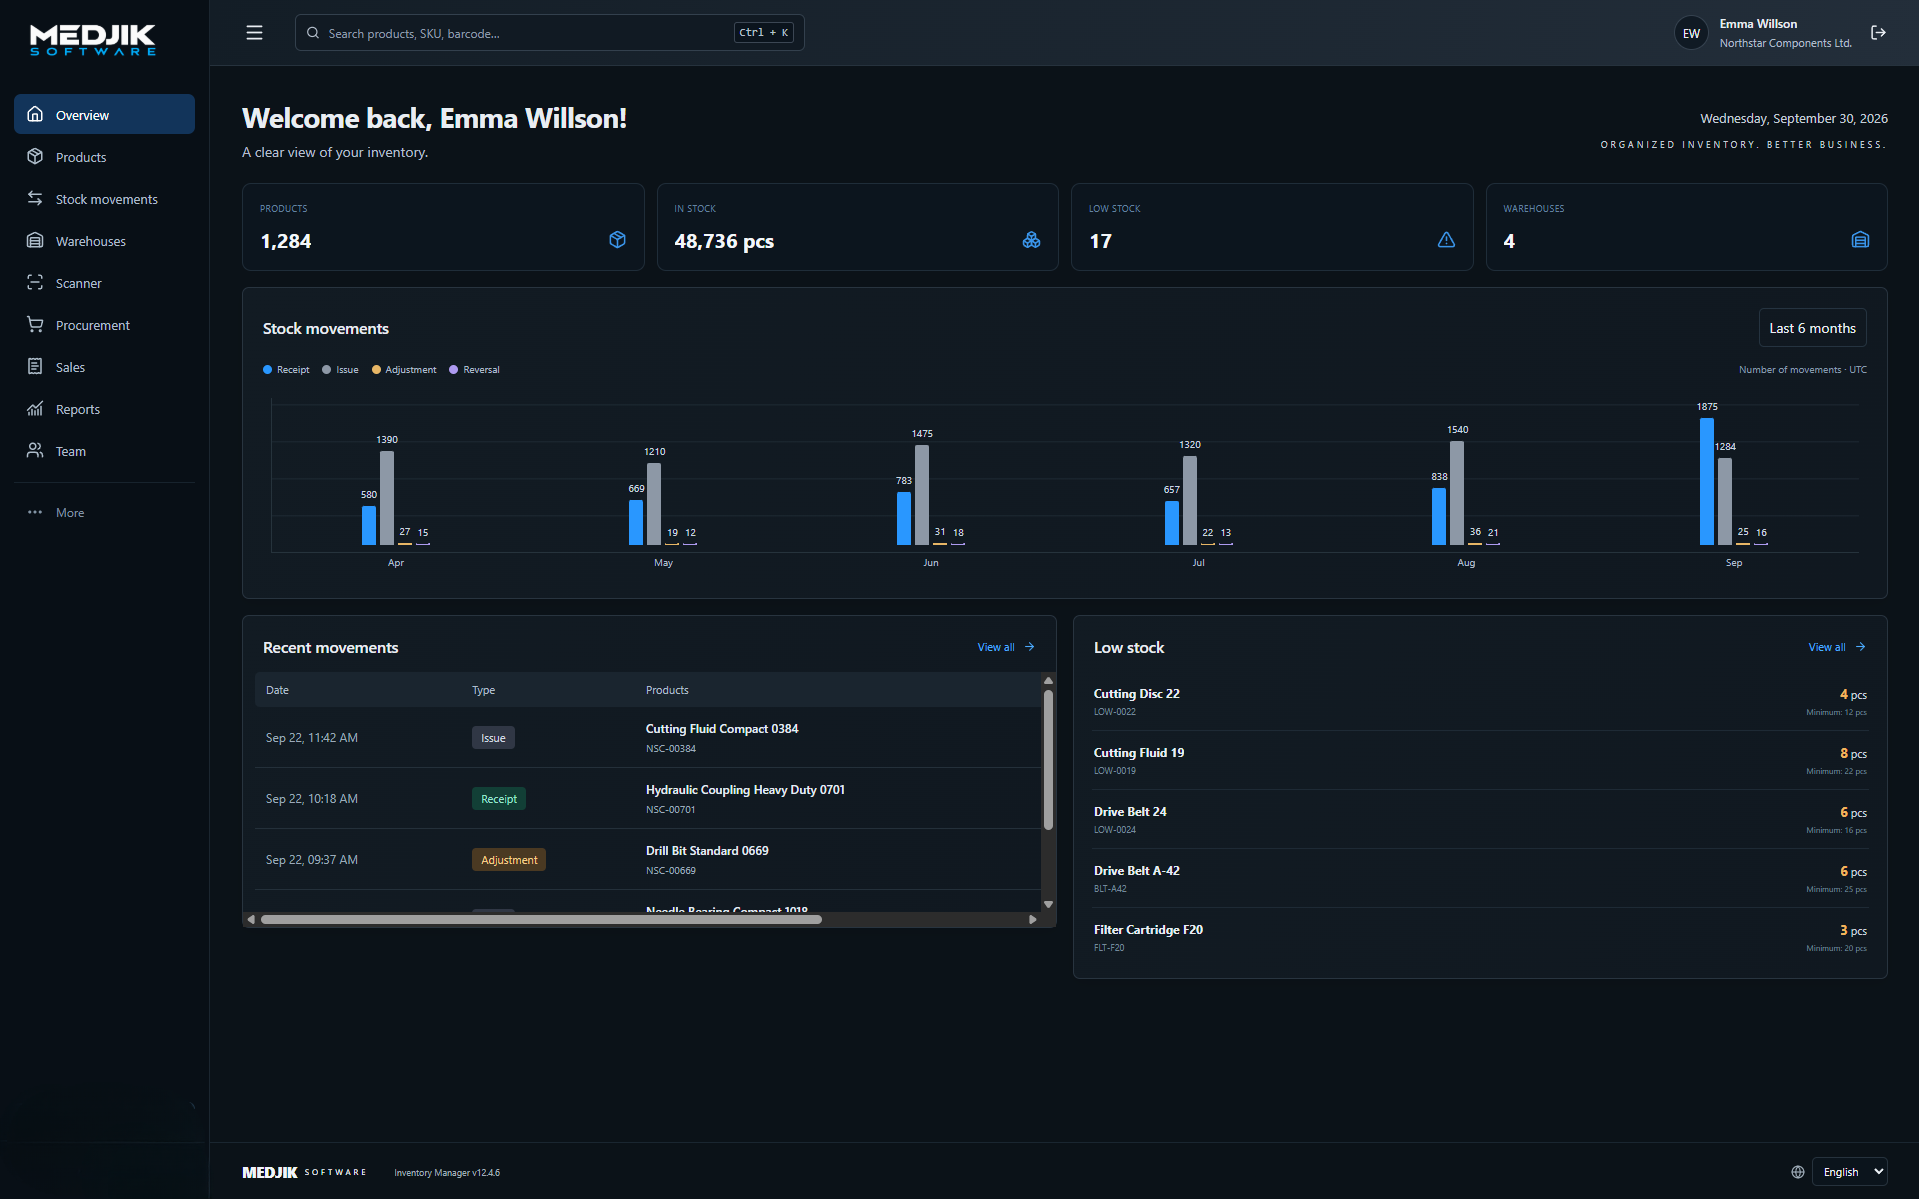Click the August issue bar 1540

1457,493
